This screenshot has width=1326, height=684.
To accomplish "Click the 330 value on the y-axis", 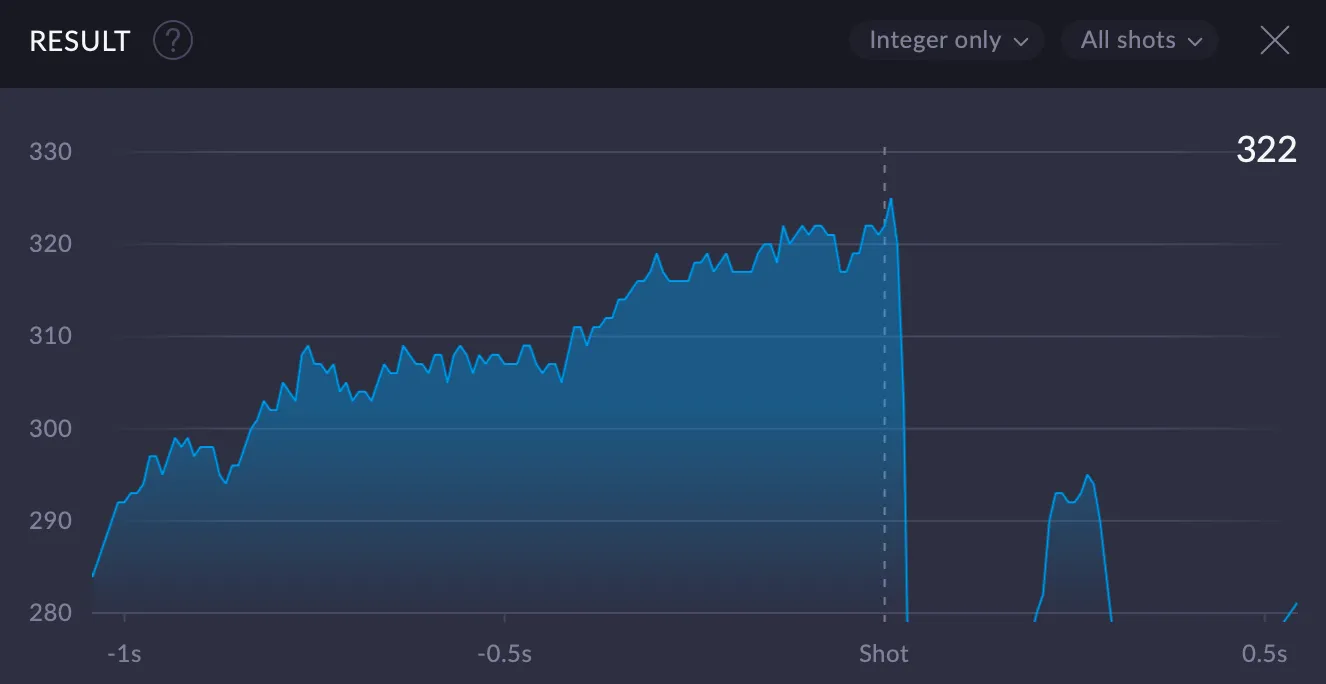I will pyautogui.click(x=51, y=151).
